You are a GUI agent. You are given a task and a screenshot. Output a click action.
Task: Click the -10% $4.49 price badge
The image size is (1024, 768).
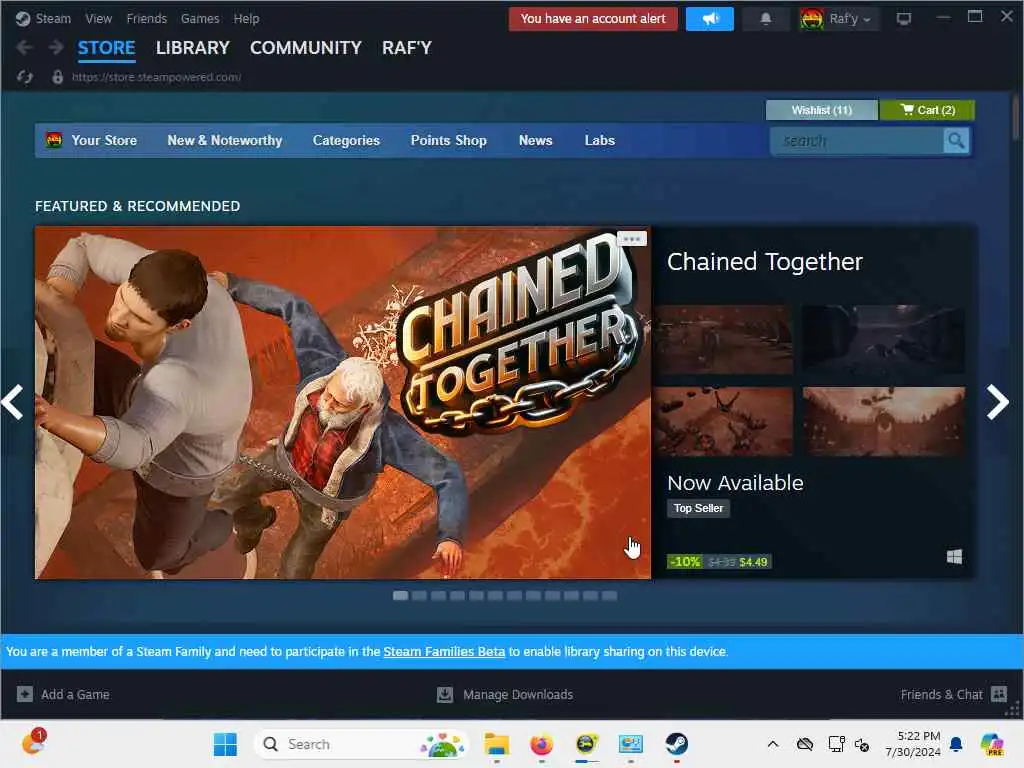pyautogui.click(x=719, y=562)
